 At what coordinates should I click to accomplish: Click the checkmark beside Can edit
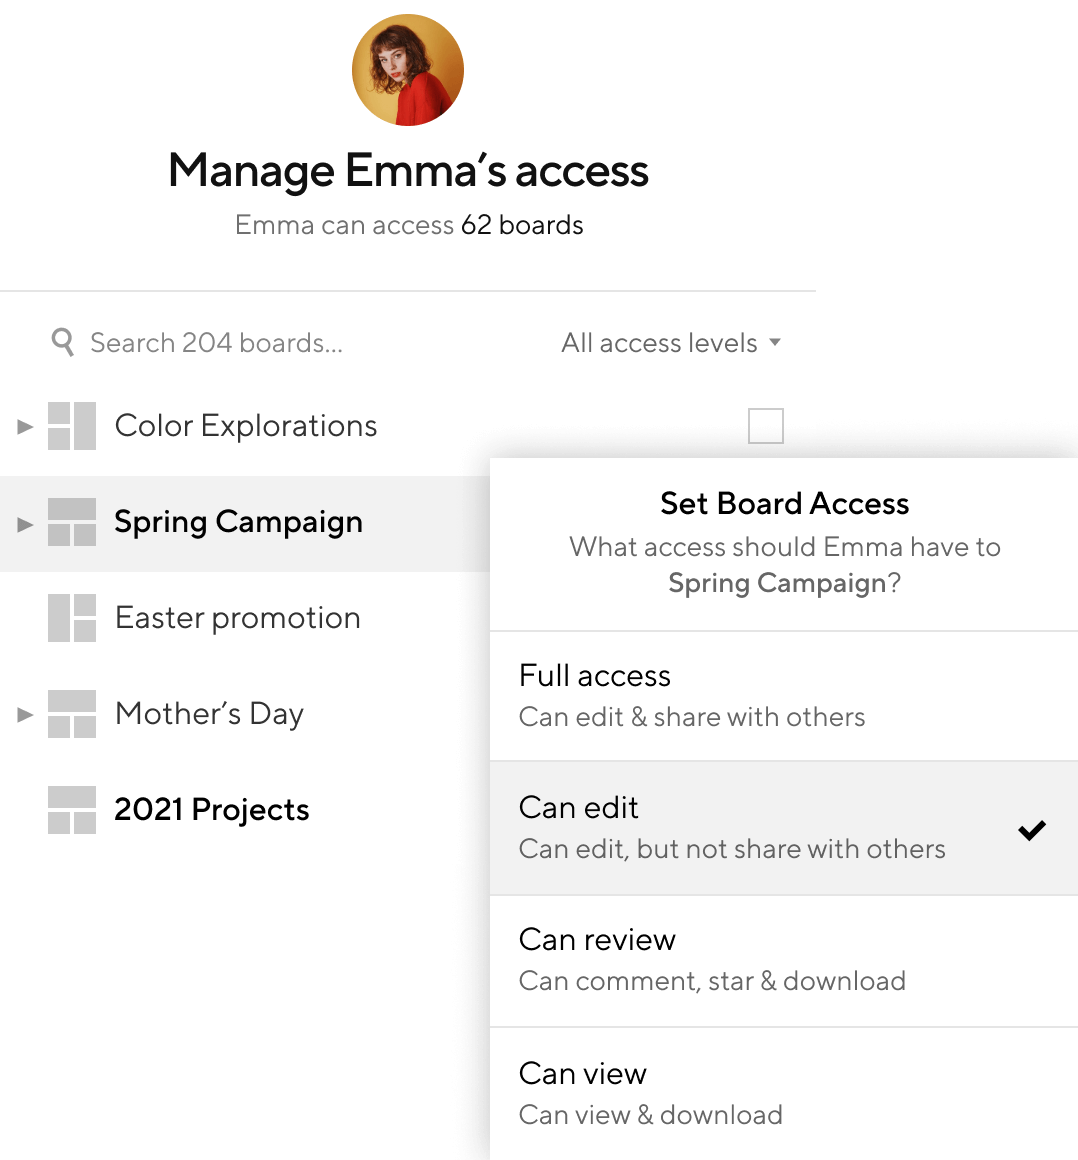coord(1031,830)
